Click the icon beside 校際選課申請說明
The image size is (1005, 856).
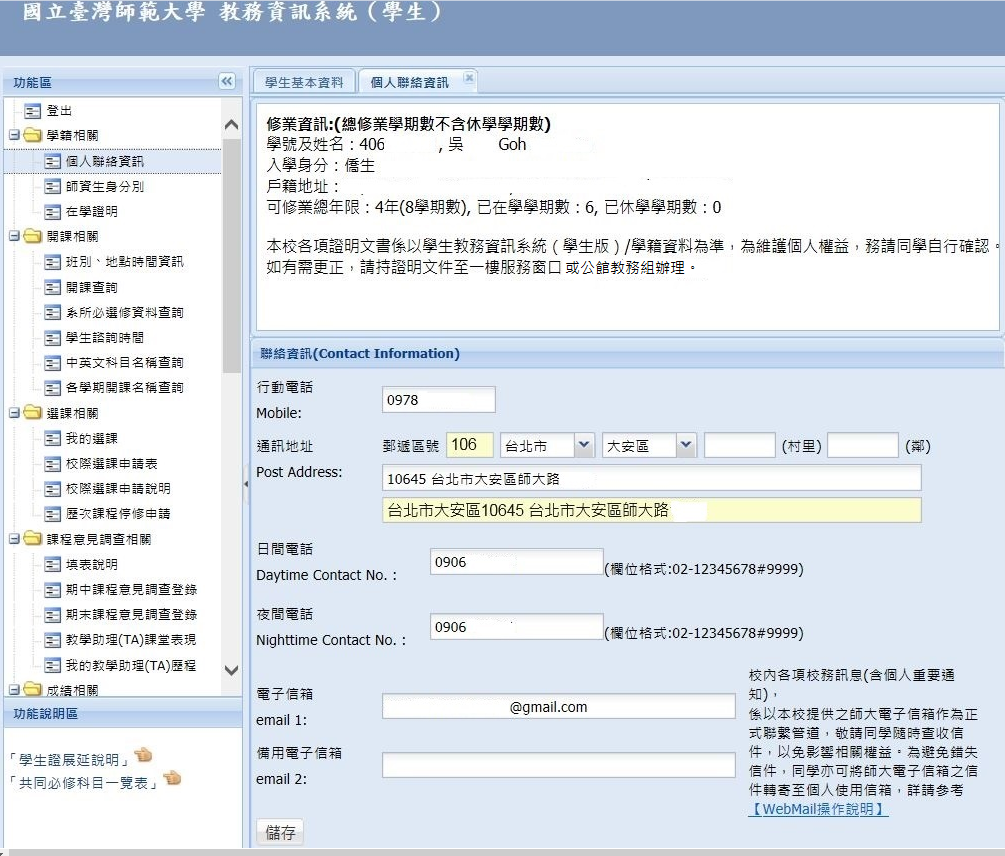[x=53, y=489]
